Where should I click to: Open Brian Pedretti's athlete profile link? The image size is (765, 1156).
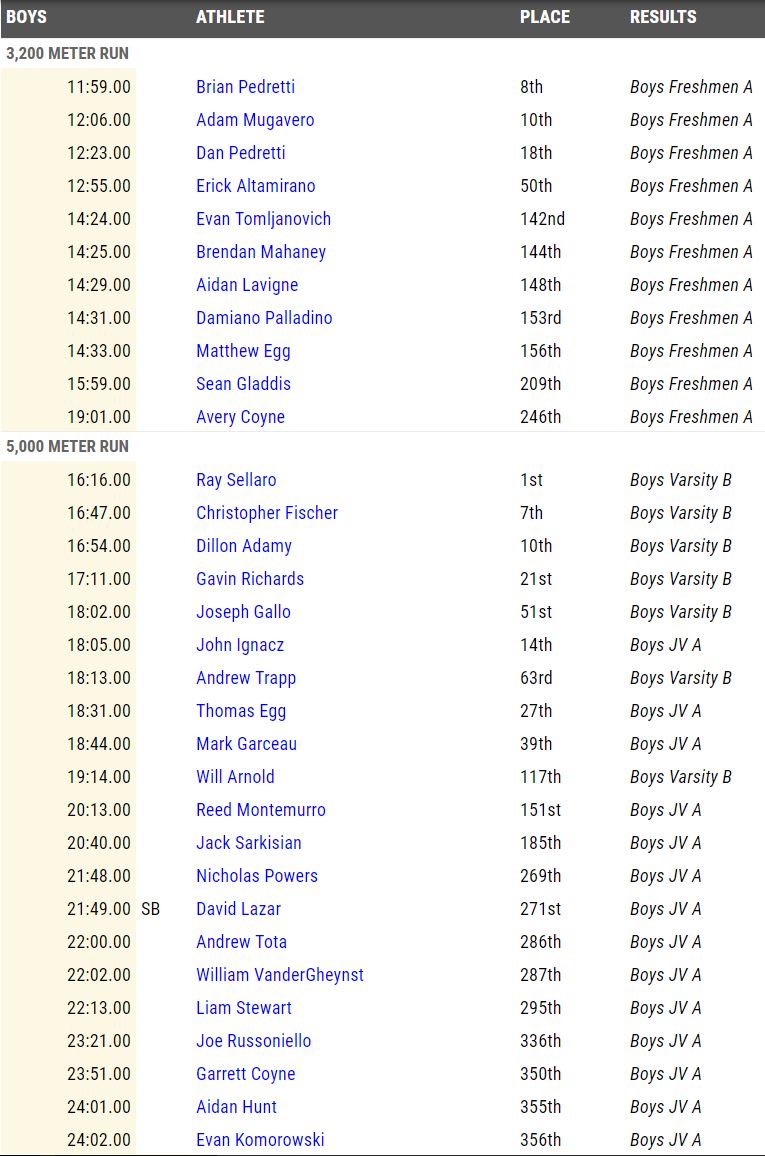[x=245, y=87]
